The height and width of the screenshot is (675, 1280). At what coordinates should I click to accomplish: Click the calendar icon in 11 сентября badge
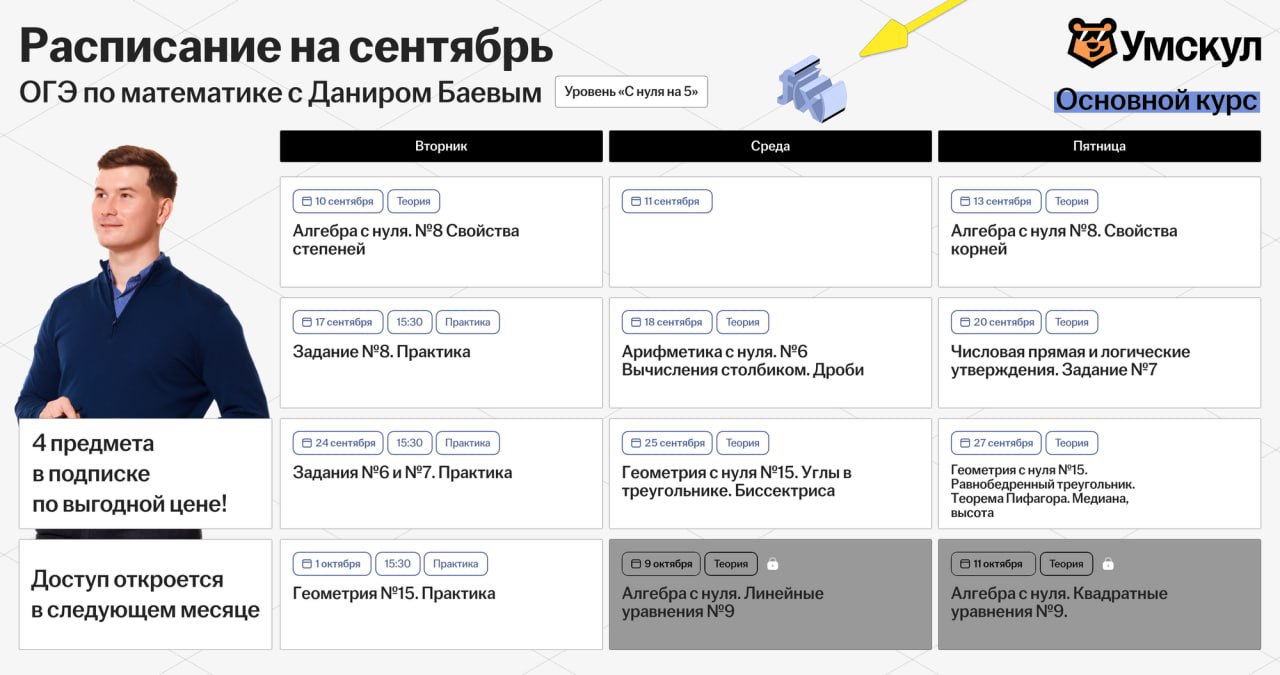pos(635,201)
